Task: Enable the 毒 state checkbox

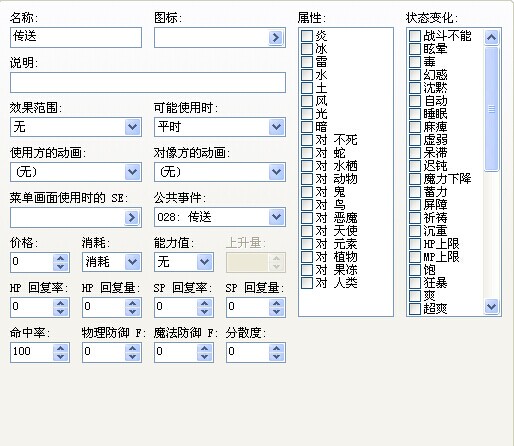Action: (415, 62)
